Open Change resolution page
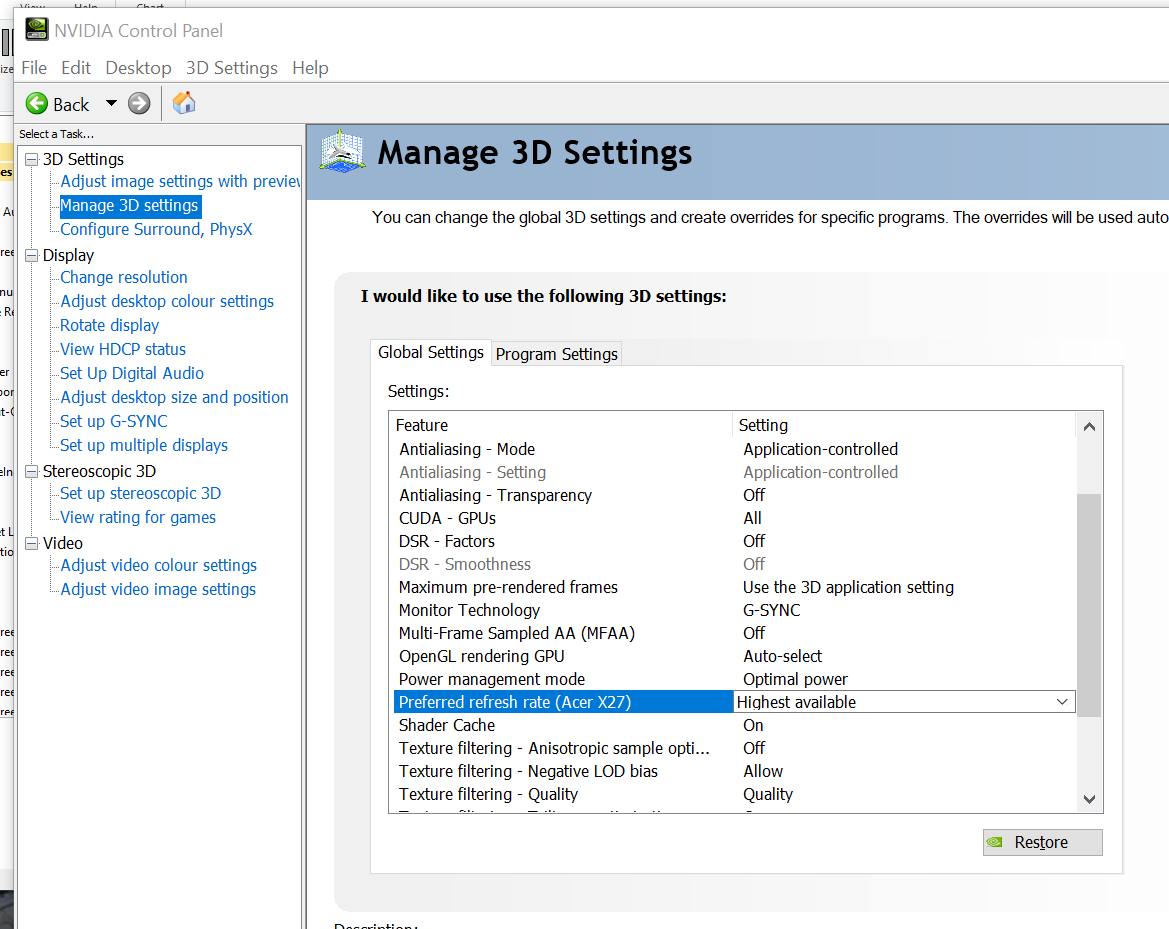1169x929 pixels. pyautogui.click(x=124, y=277)
